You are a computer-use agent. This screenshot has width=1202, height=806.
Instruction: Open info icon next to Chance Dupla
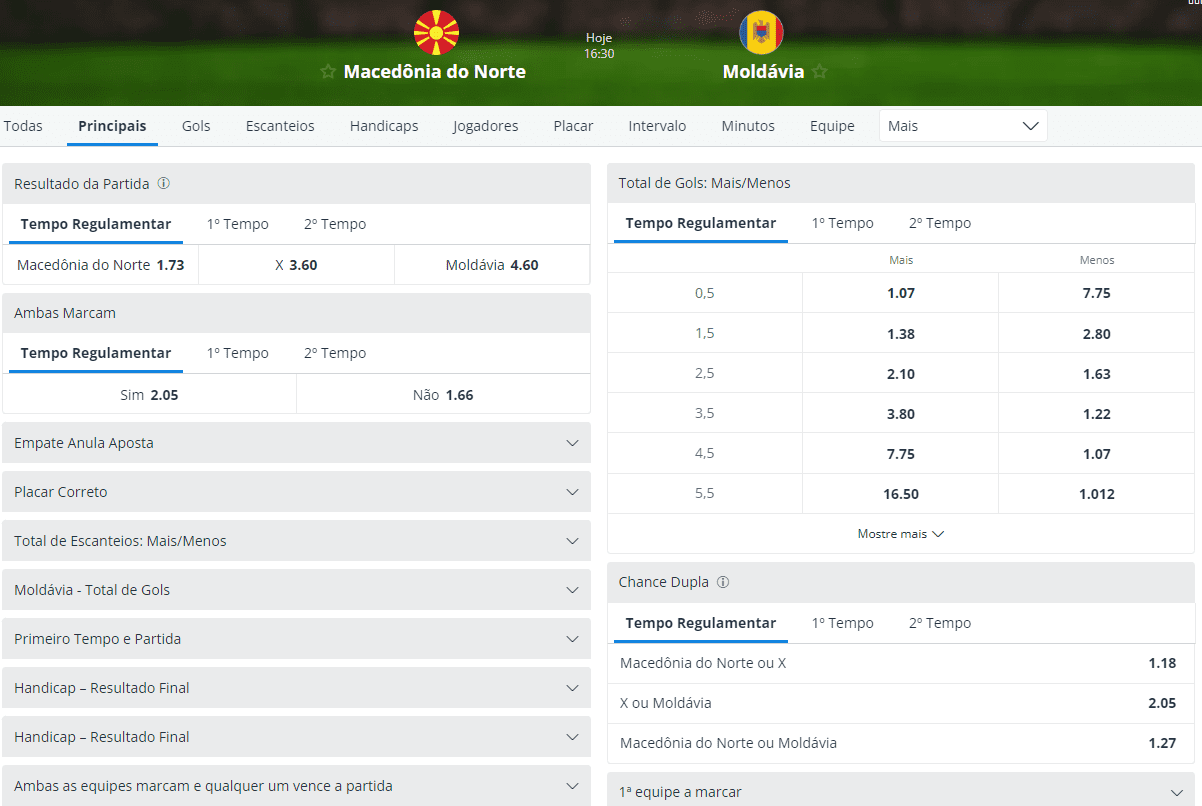(x=723, y=582)
